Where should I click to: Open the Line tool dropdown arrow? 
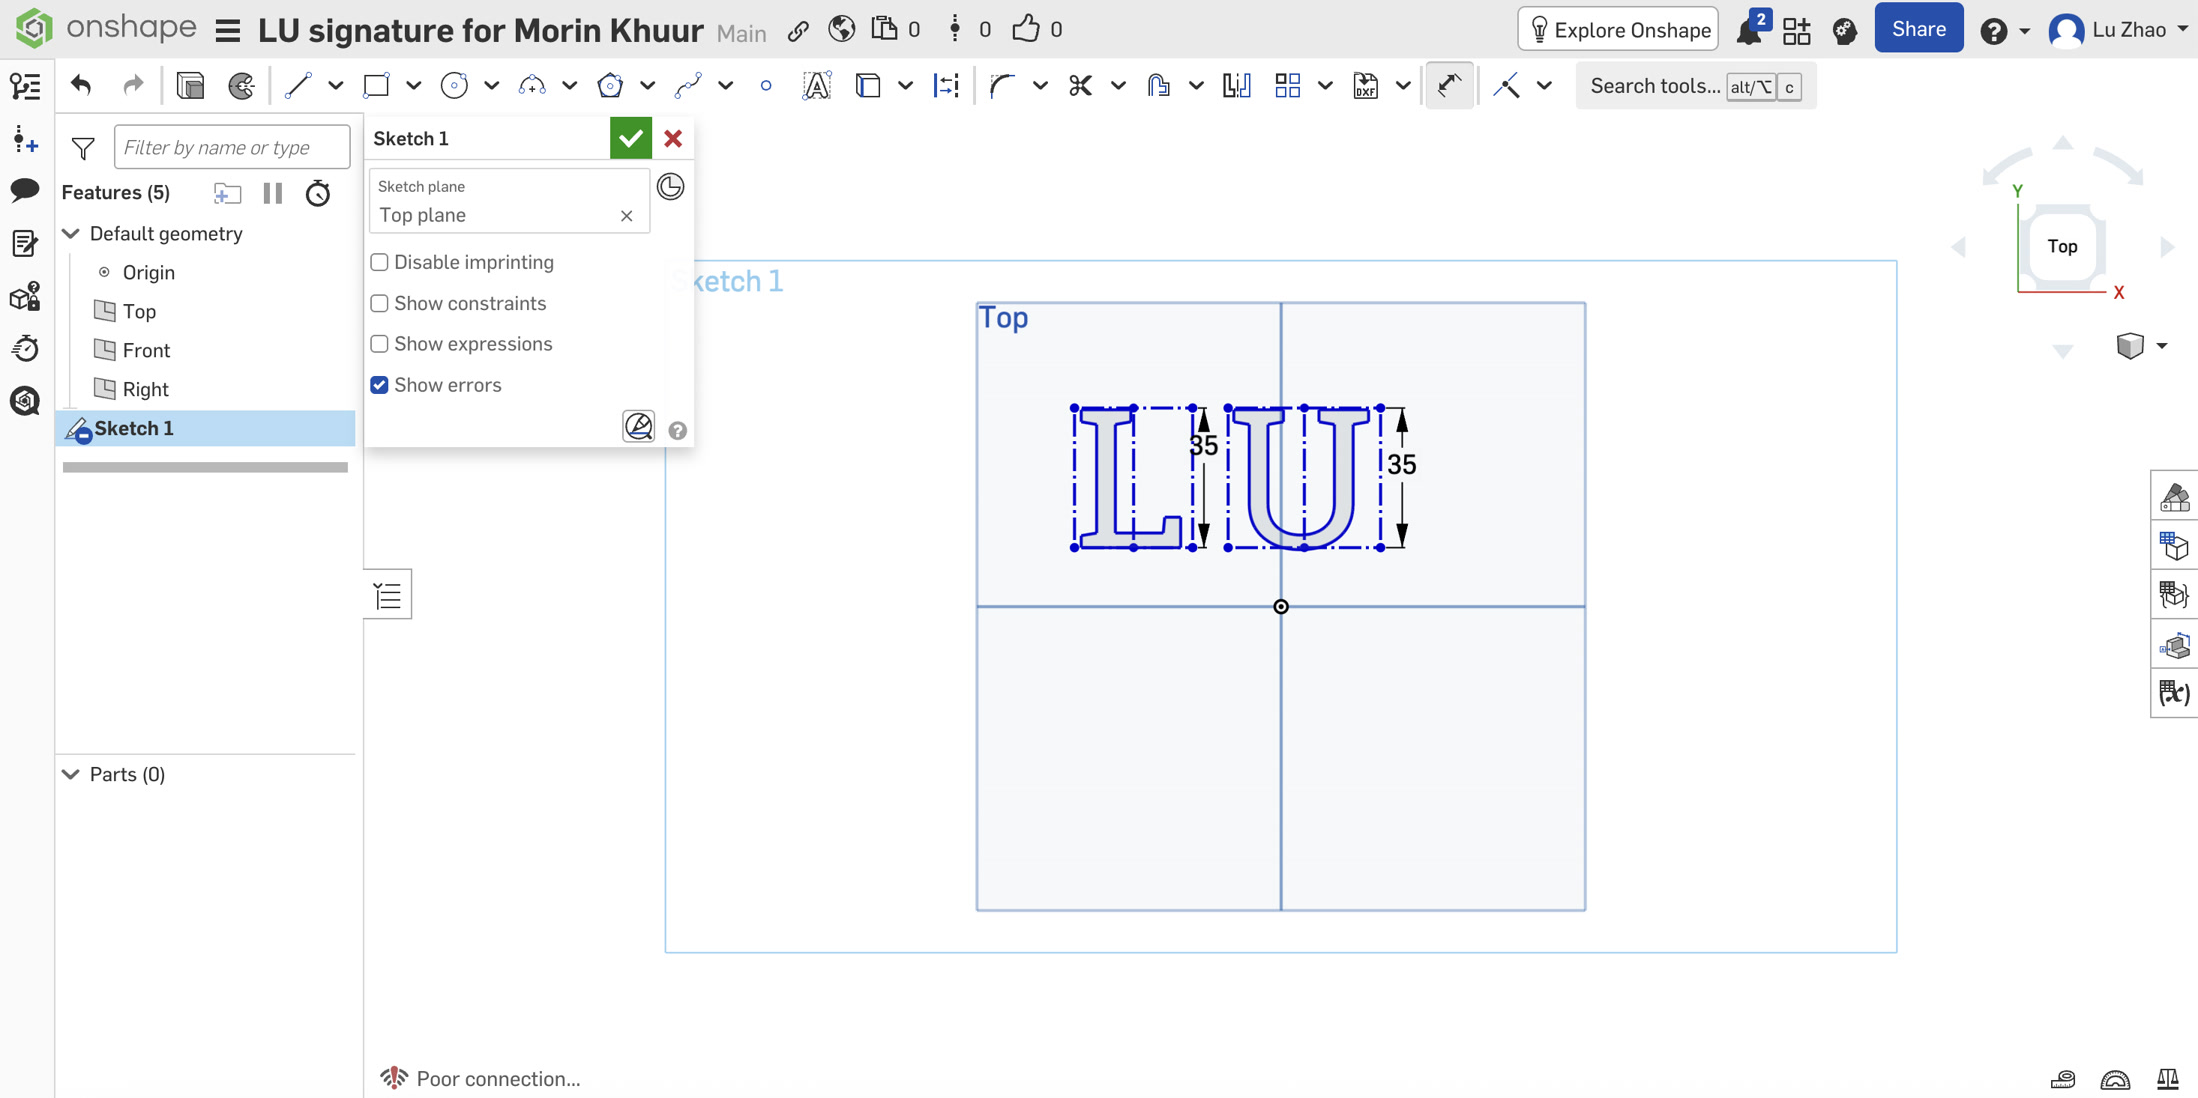336,86
